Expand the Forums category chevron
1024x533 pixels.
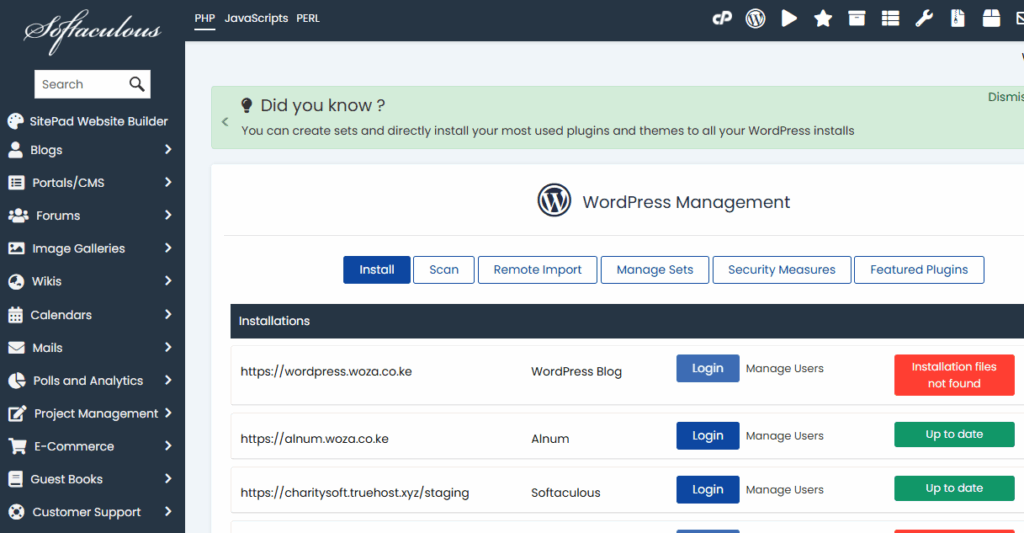point(168,215)
